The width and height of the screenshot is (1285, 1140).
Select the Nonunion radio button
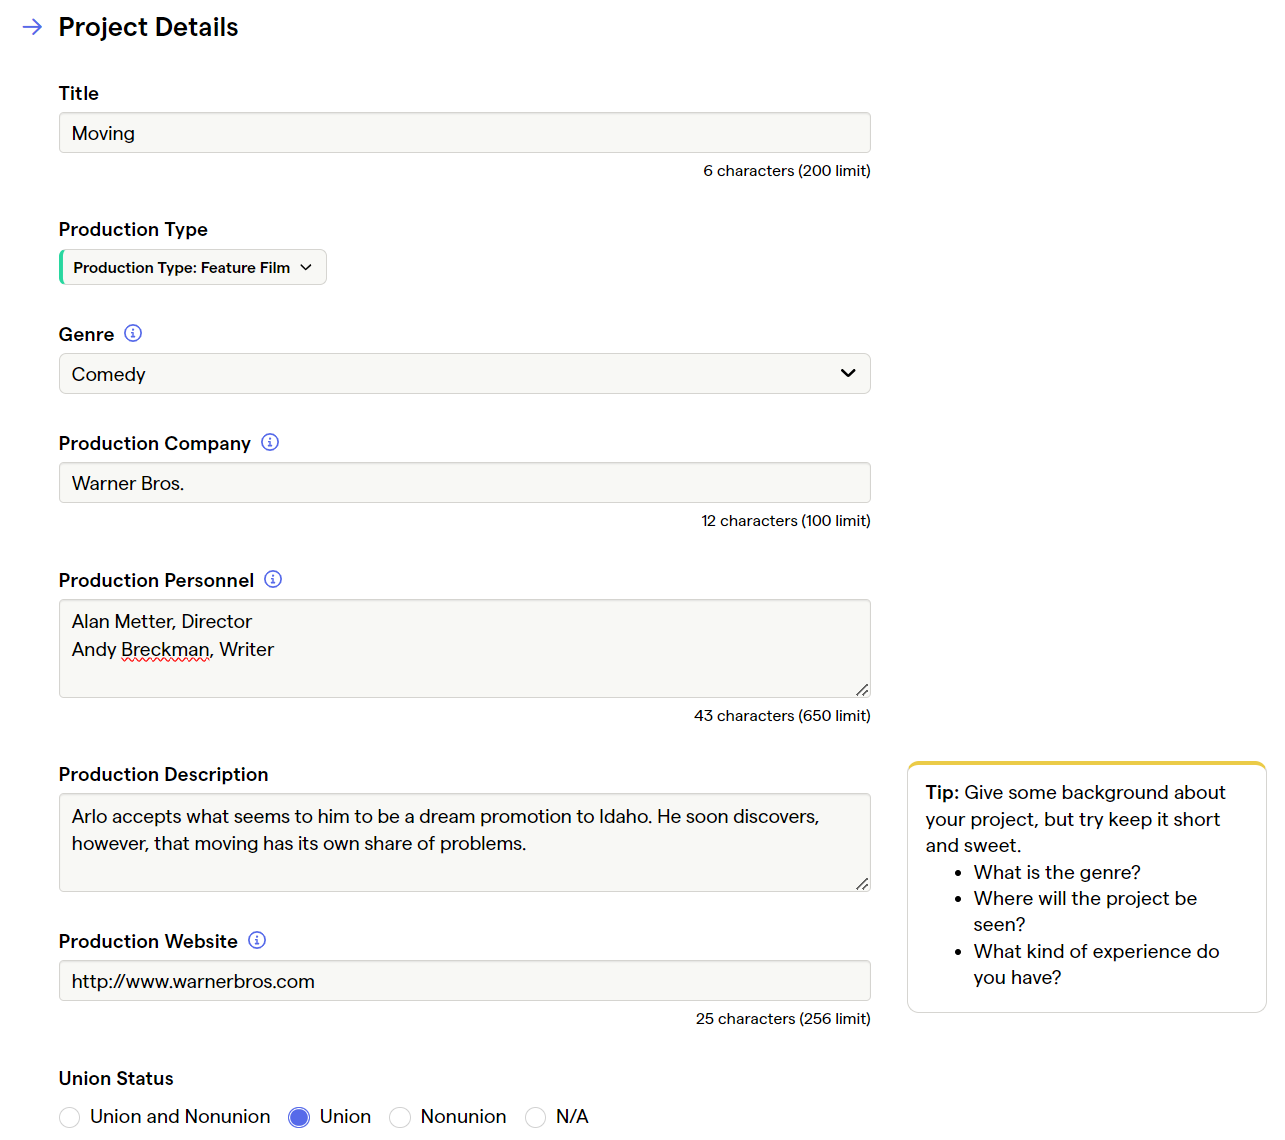click(x=400, y=1117)
